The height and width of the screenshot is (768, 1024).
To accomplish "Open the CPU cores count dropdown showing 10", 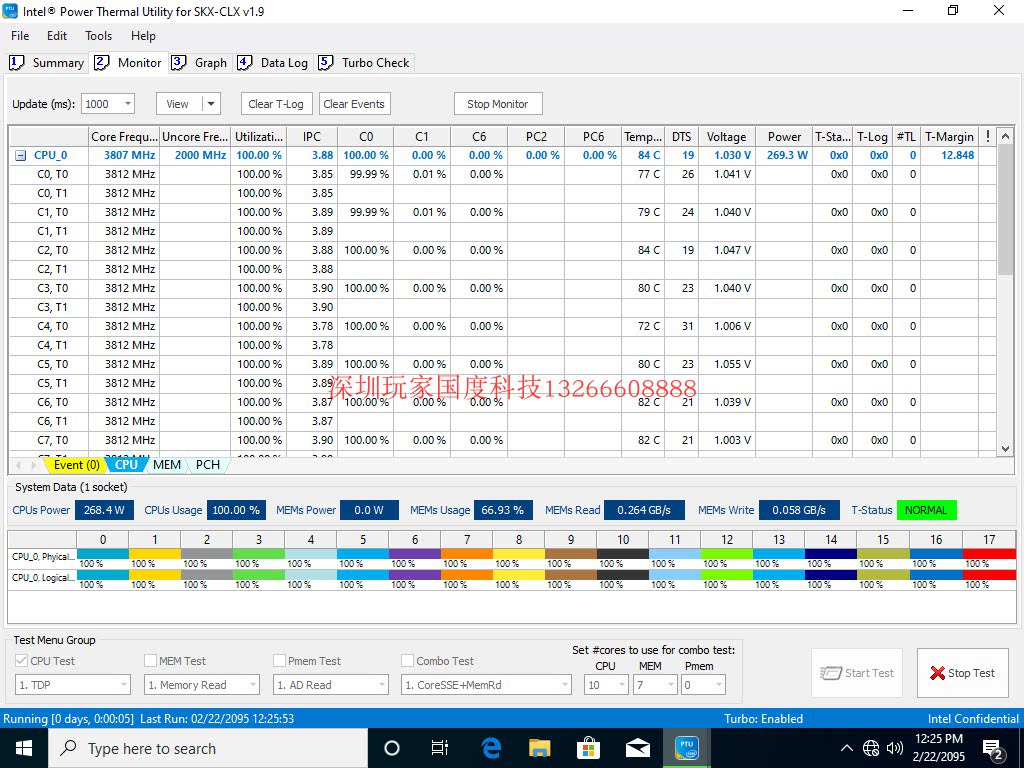I will (x=606, y=684).
